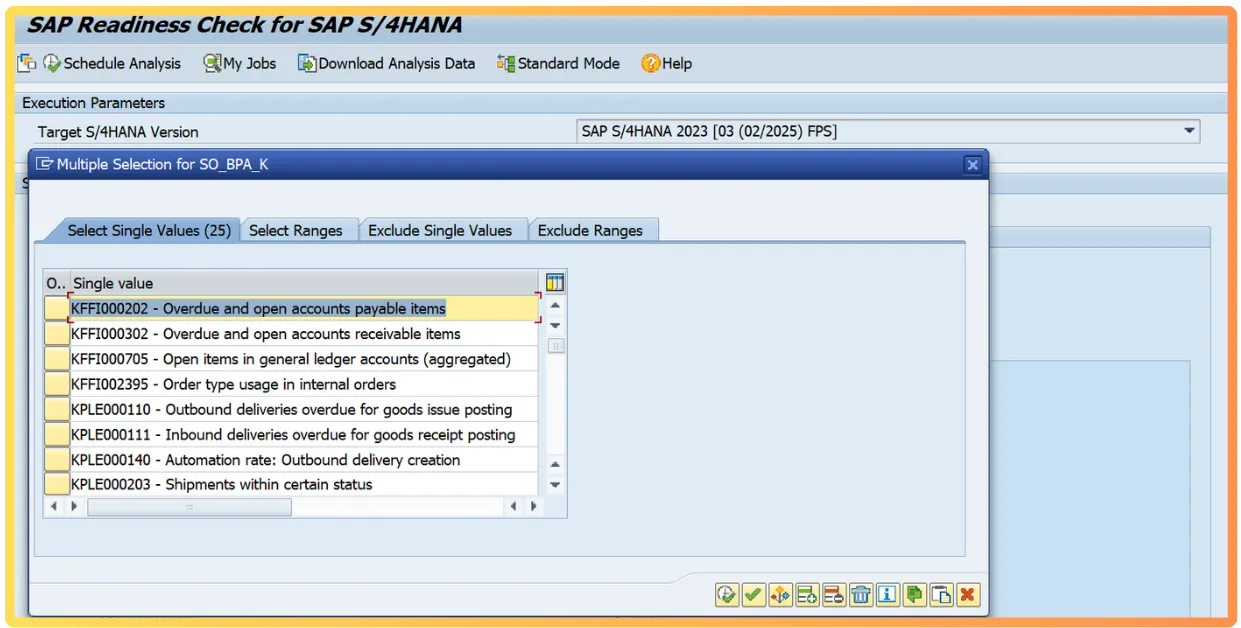1241x628 pixels.
Task: Click the Insert Row icon
Action: coord(809,595)
